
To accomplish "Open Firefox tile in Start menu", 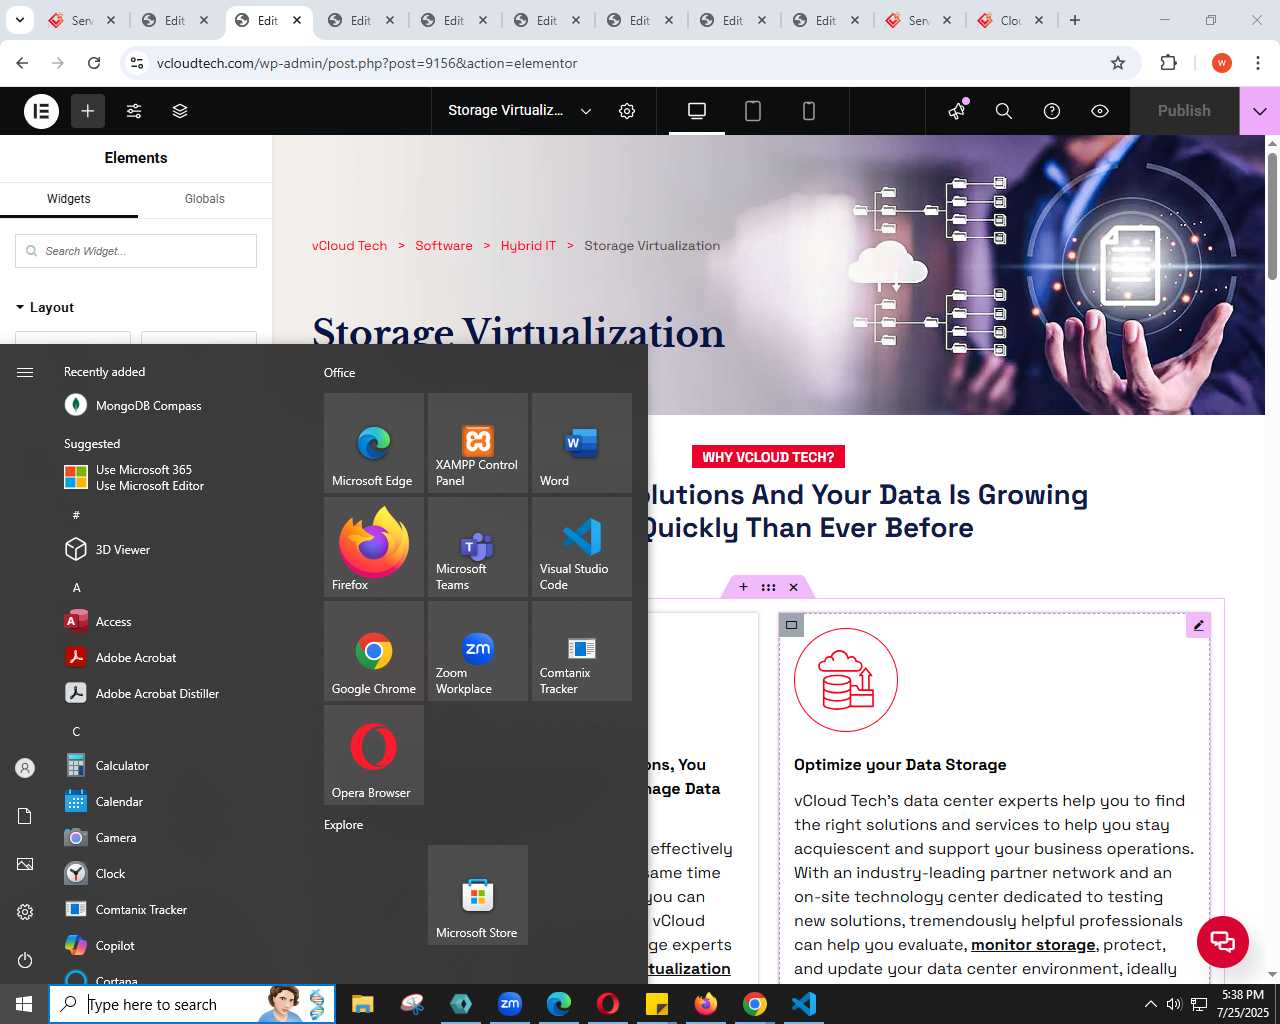I will (374, 547).
